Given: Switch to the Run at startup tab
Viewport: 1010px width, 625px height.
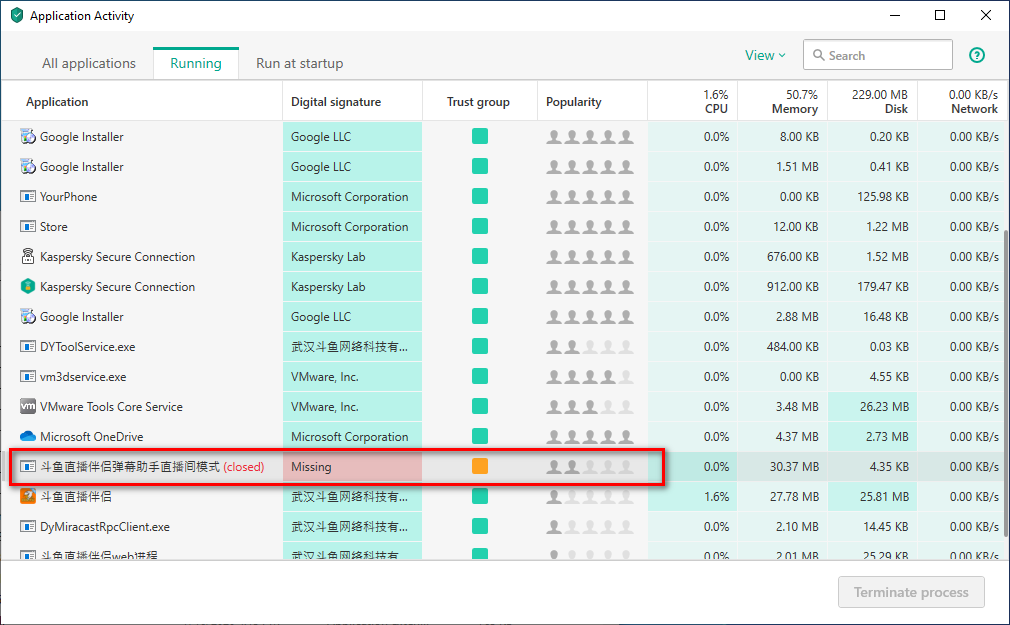Looking at the screenshot, I should [299, 63].
